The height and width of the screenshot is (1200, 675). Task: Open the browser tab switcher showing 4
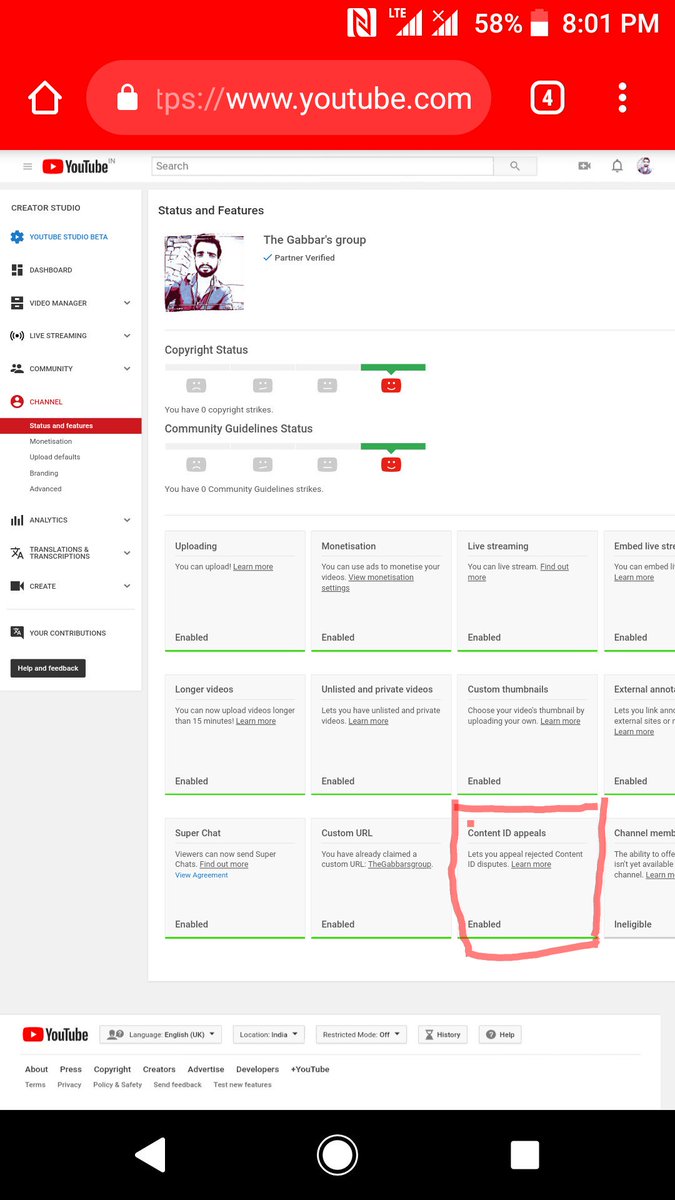(x=547, y=98)
